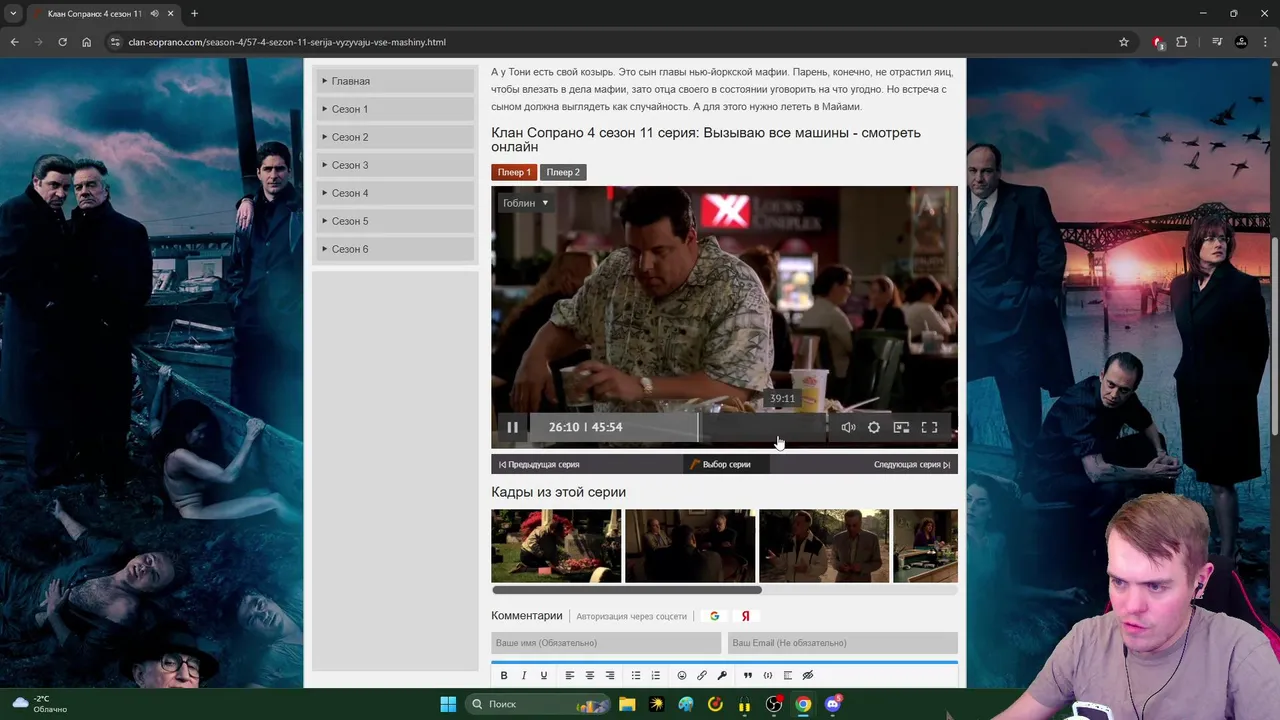
Task: Open Discord from taskbar
Action: click(x=833, y=704)
